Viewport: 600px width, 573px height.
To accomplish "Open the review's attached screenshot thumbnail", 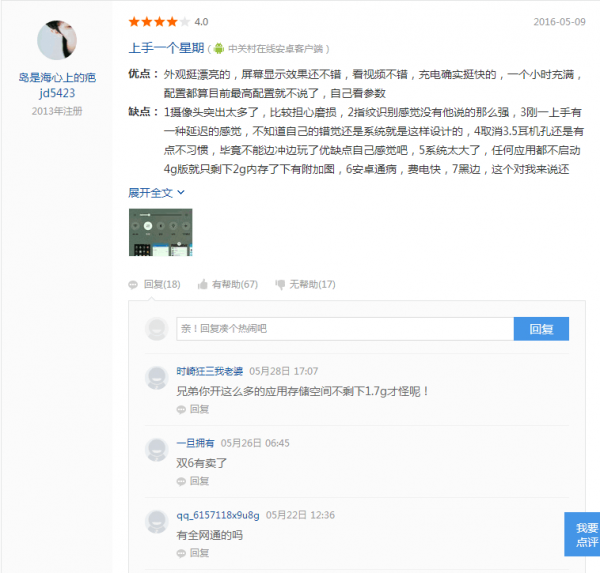I will [160, 232].
